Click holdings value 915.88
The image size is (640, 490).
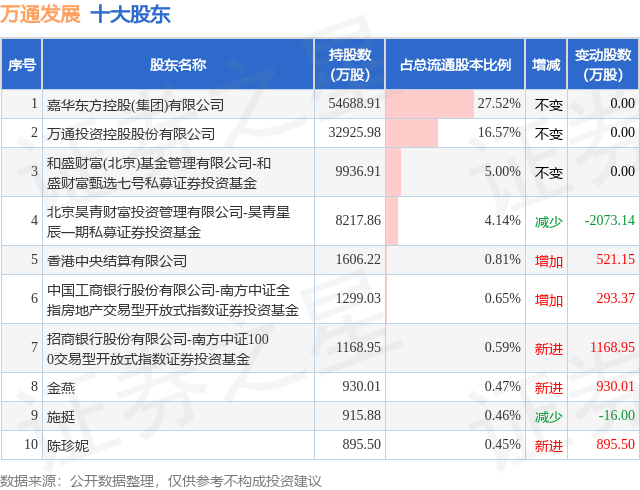click(361, 415)
